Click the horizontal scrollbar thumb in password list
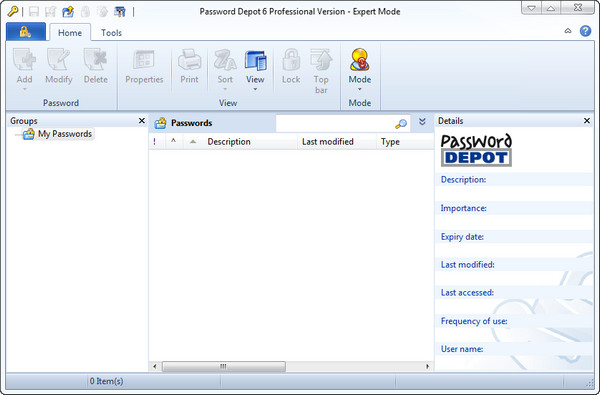 coord(224,366)
